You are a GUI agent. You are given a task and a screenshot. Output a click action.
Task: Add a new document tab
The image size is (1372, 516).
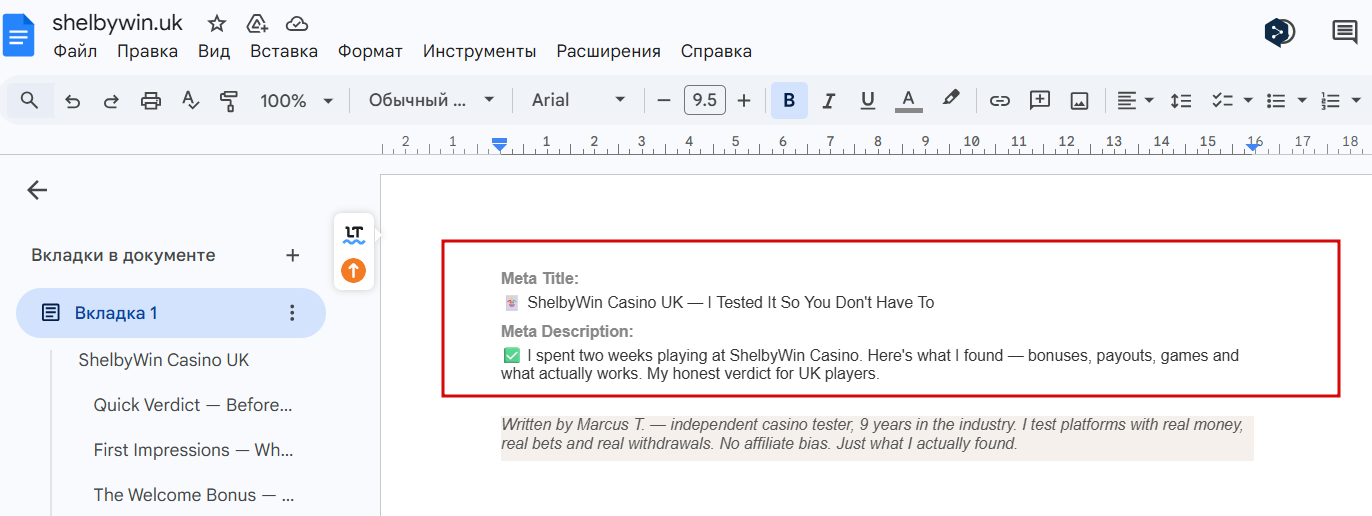click(292, 255)
